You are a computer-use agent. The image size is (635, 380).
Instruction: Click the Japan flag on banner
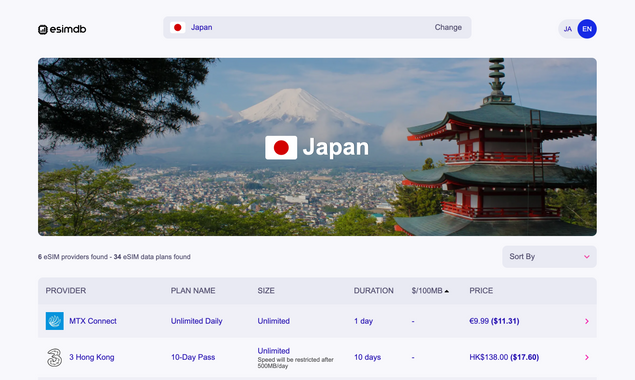pyautogui.click(x=281, y=147)
